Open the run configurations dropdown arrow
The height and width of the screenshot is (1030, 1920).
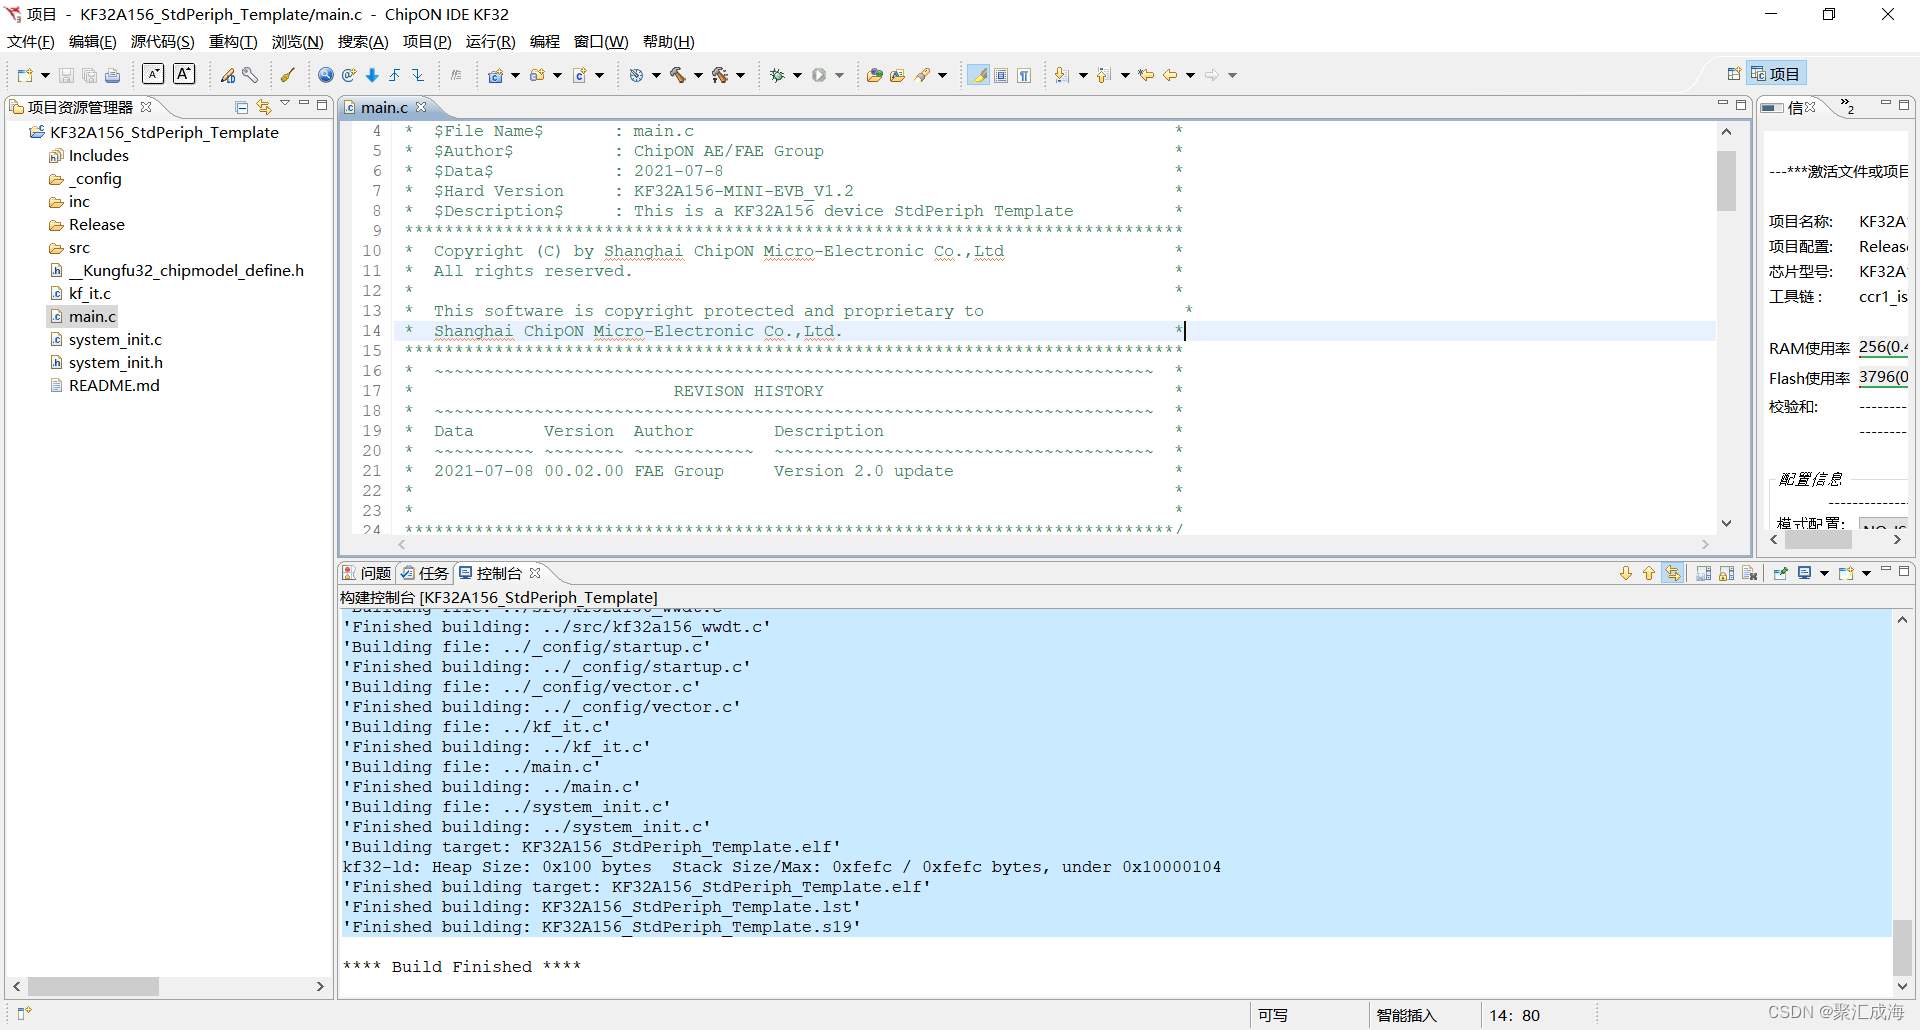(838, 75)
